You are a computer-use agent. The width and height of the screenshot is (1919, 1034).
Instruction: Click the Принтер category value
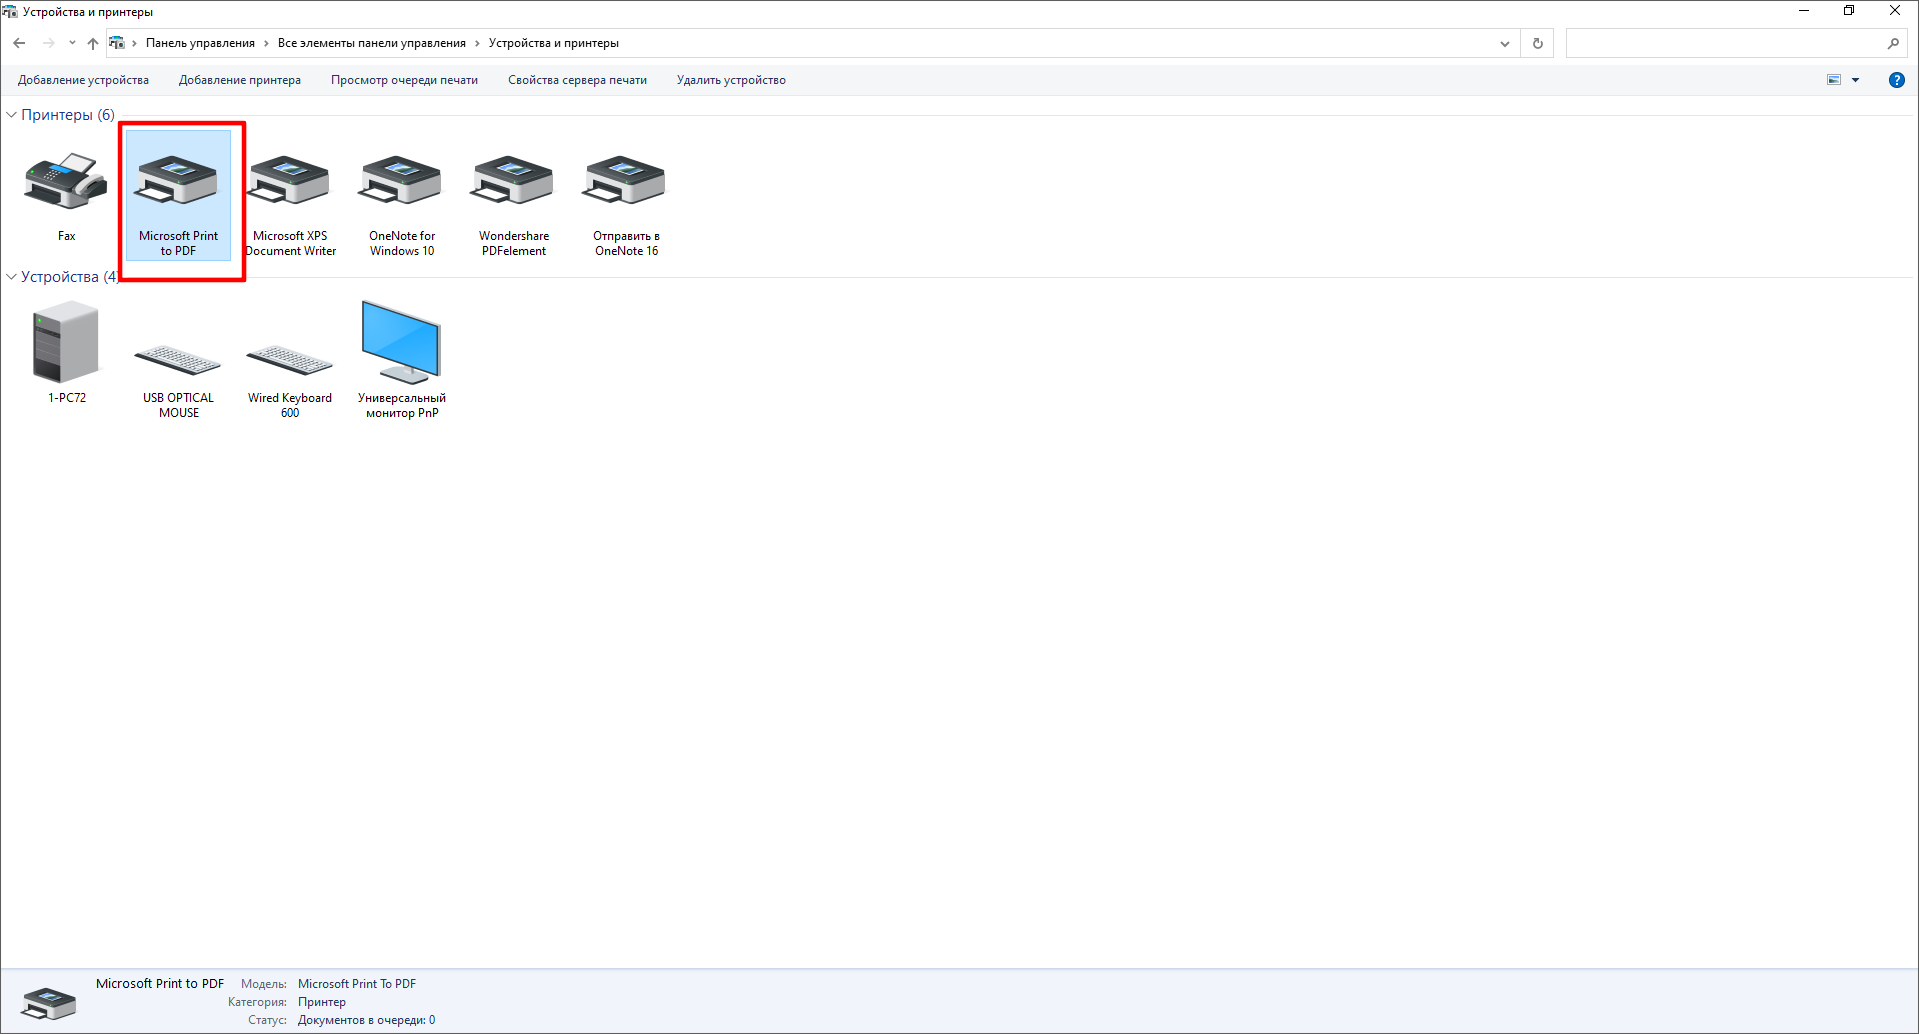click(322, 1002)
